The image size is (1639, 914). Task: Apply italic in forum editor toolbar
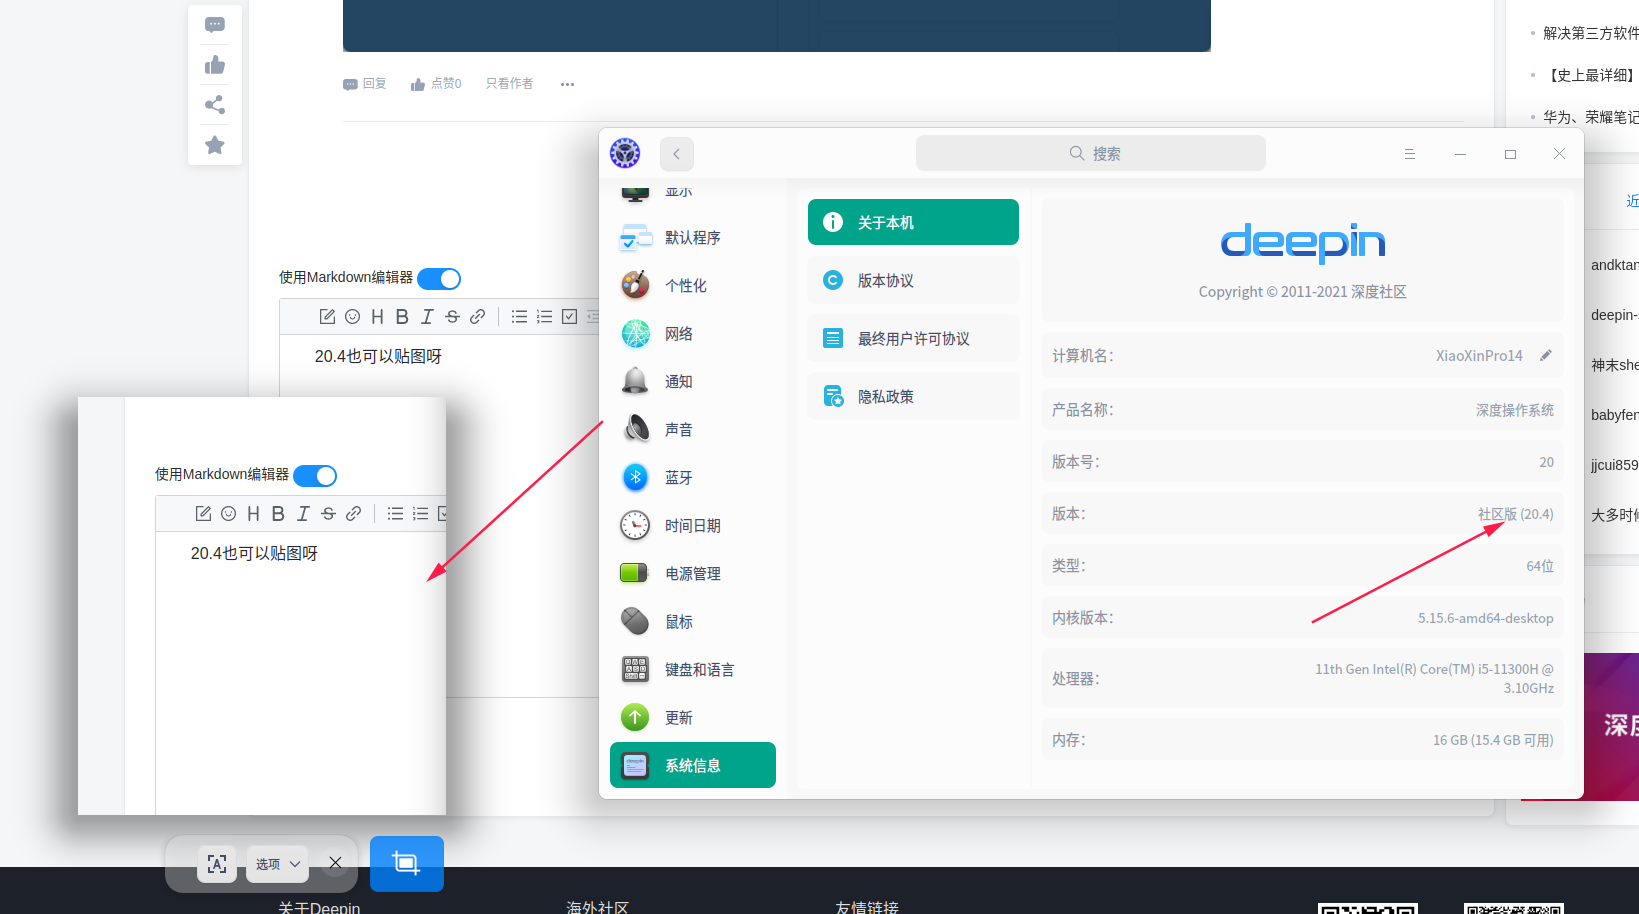(x=427, y=317)
